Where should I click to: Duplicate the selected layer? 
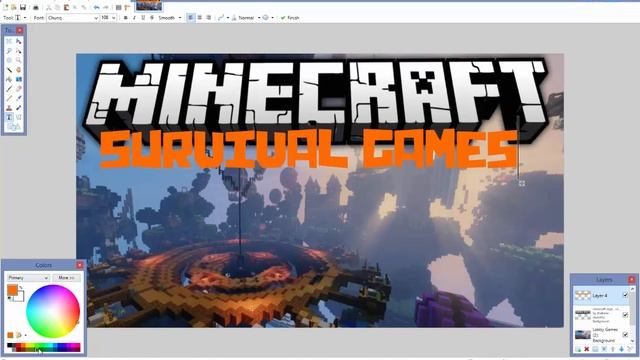click(x=595, y=349)
